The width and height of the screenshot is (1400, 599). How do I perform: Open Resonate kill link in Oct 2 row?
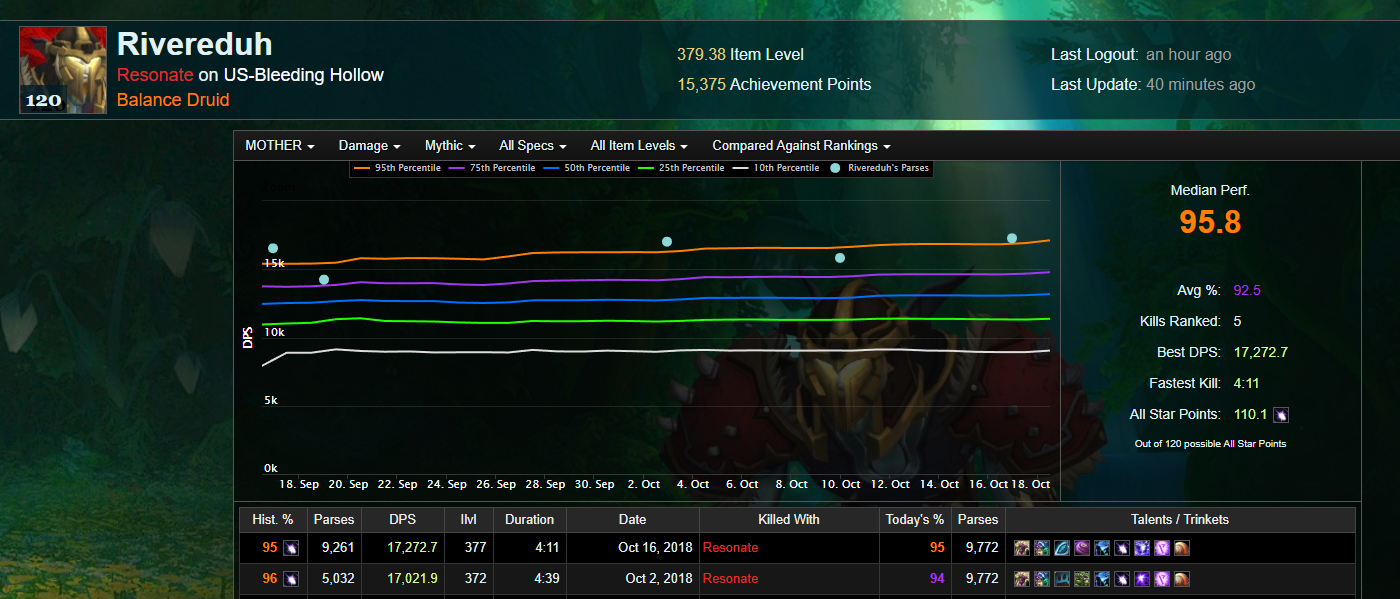pos(731,579)
